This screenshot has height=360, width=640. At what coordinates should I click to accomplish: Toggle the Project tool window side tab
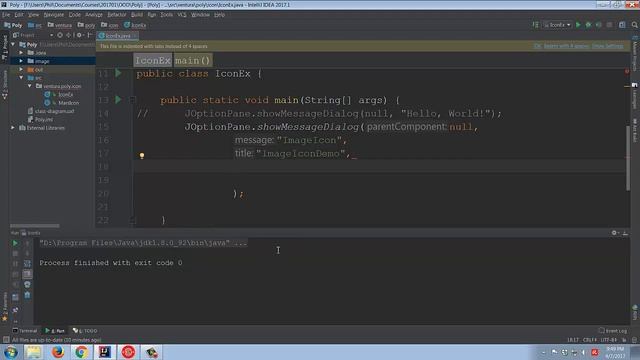tap(4, 48)
